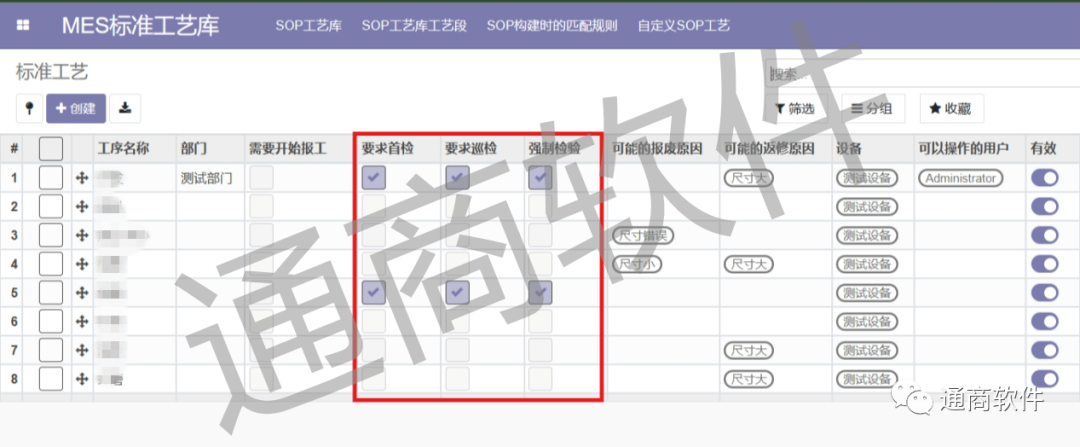Click the move handle icon in row 5
The height and width of the screenshot is (447, 1080).
click(x=82, y=293)
